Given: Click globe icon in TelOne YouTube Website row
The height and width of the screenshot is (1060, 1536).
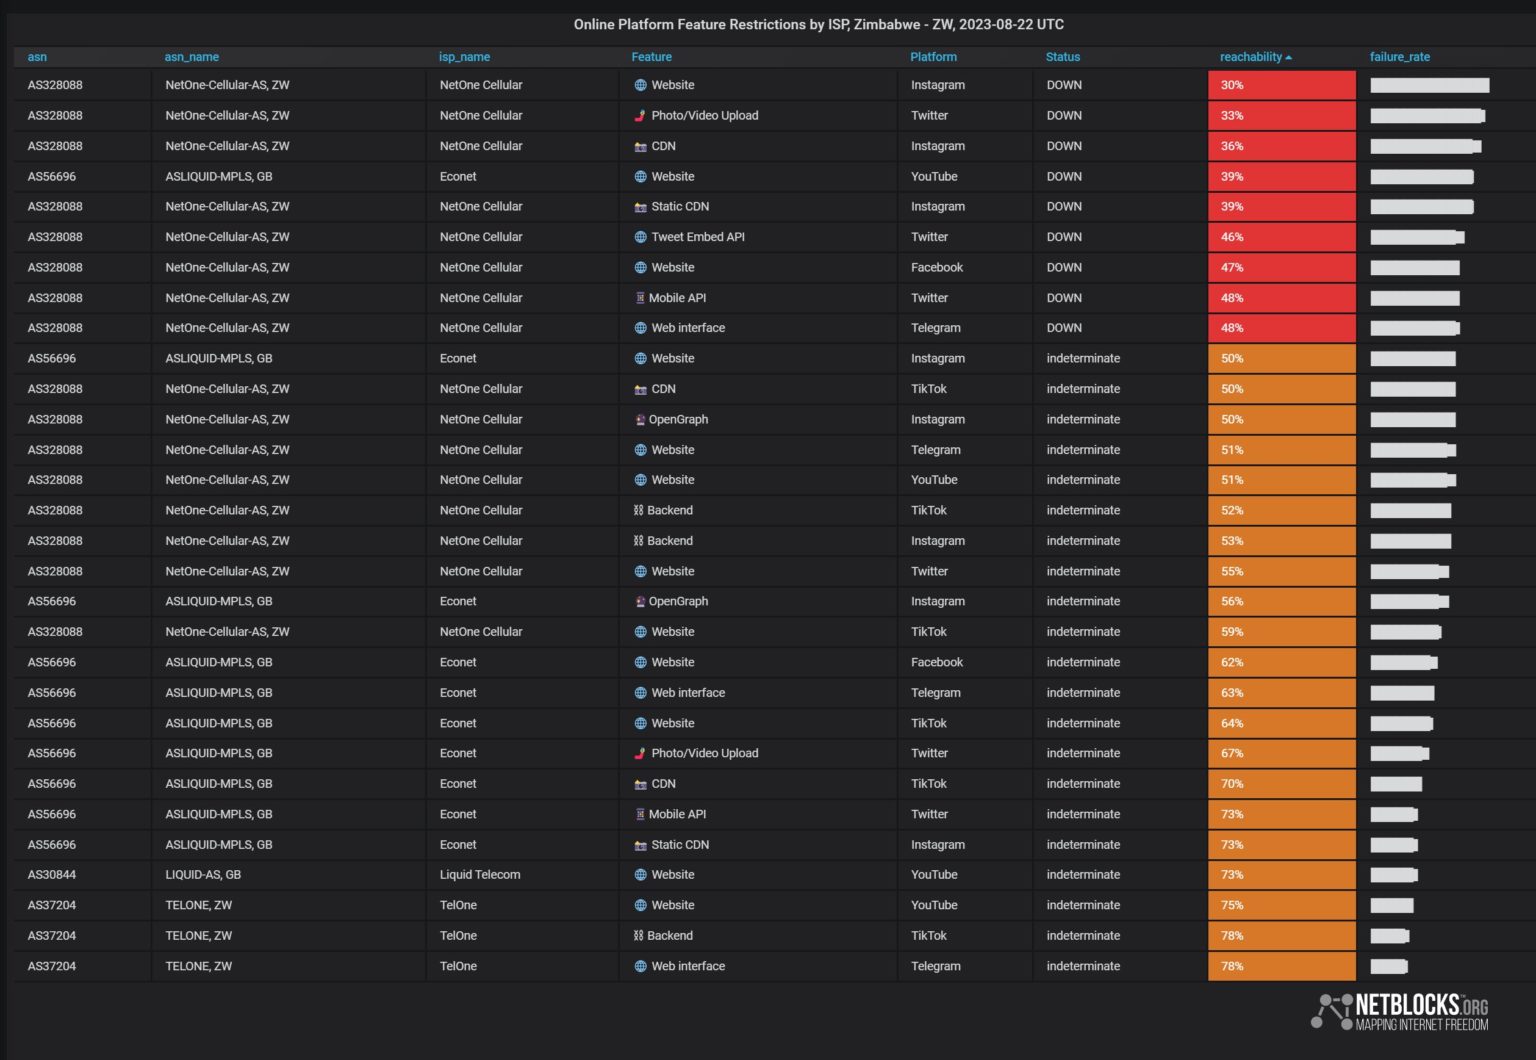Looking at the screenshot, I should tap(640, 906).
